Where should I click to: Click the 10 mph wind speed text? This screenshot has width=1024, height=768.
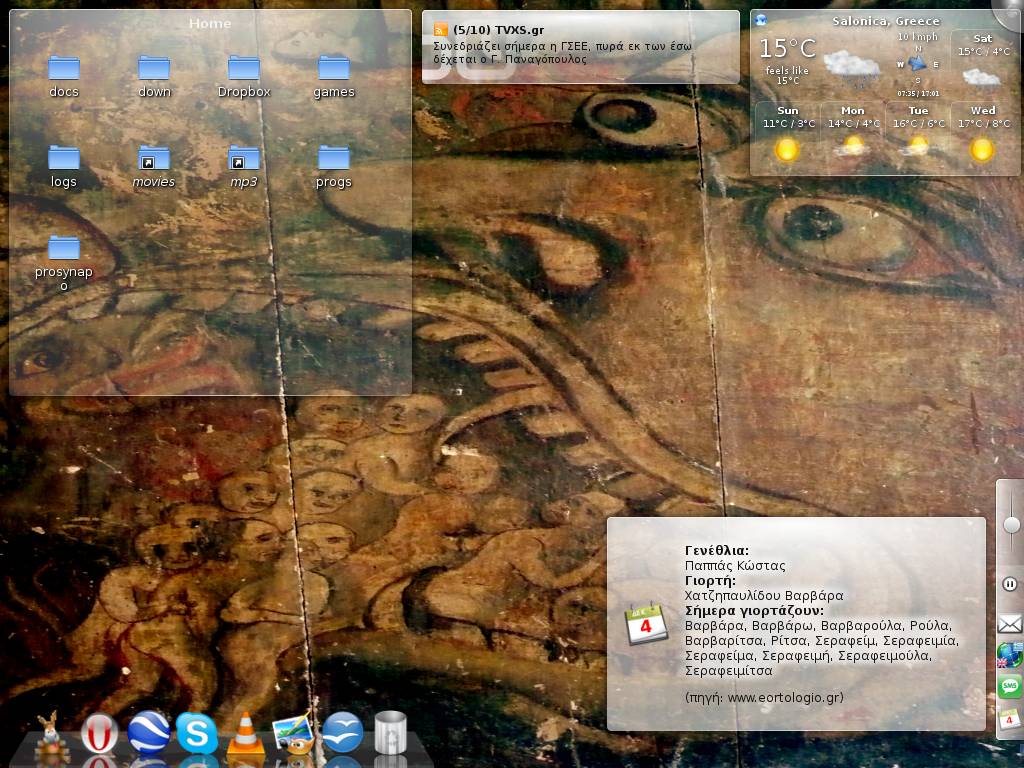coord(918,37)
